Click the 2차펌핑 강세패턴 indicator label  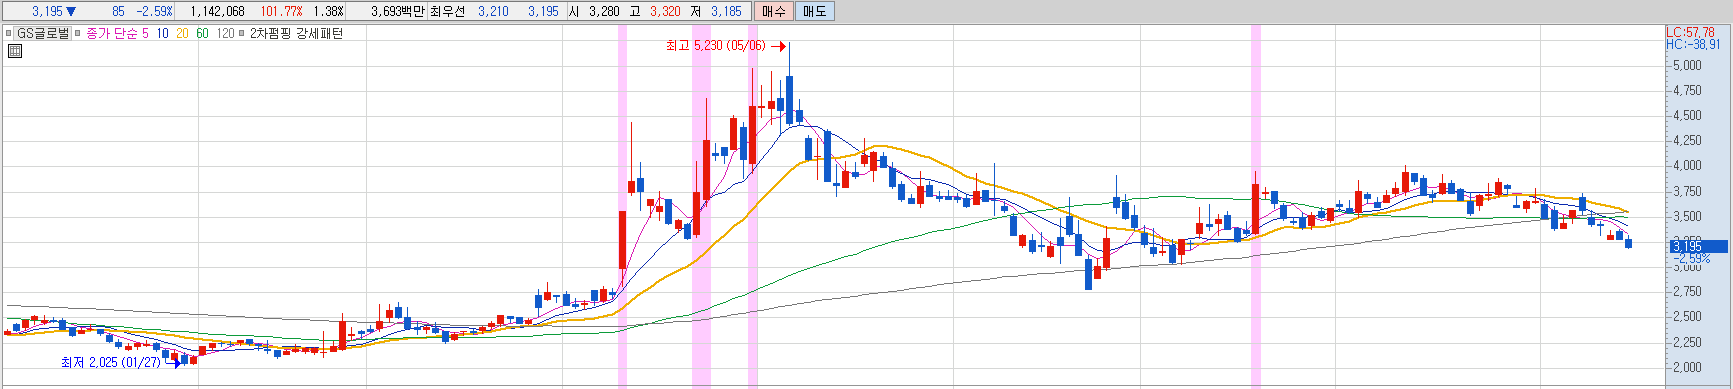pyautogui.click(x=296, y=34)
